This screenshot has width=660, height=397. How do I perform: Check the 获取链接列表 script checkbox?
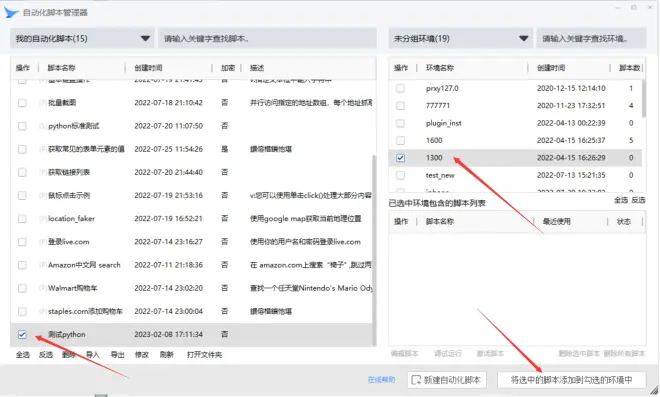pos(22,172)
